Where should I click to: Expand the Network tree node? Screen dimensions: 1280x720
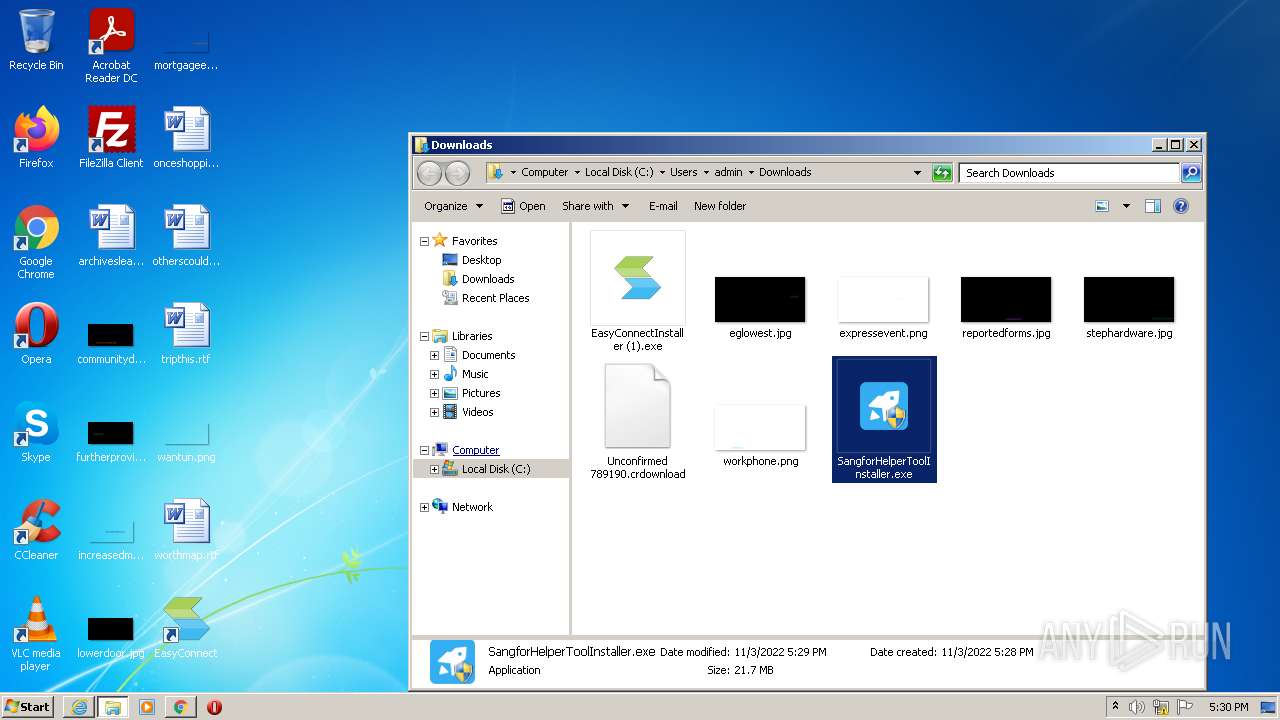424,507
